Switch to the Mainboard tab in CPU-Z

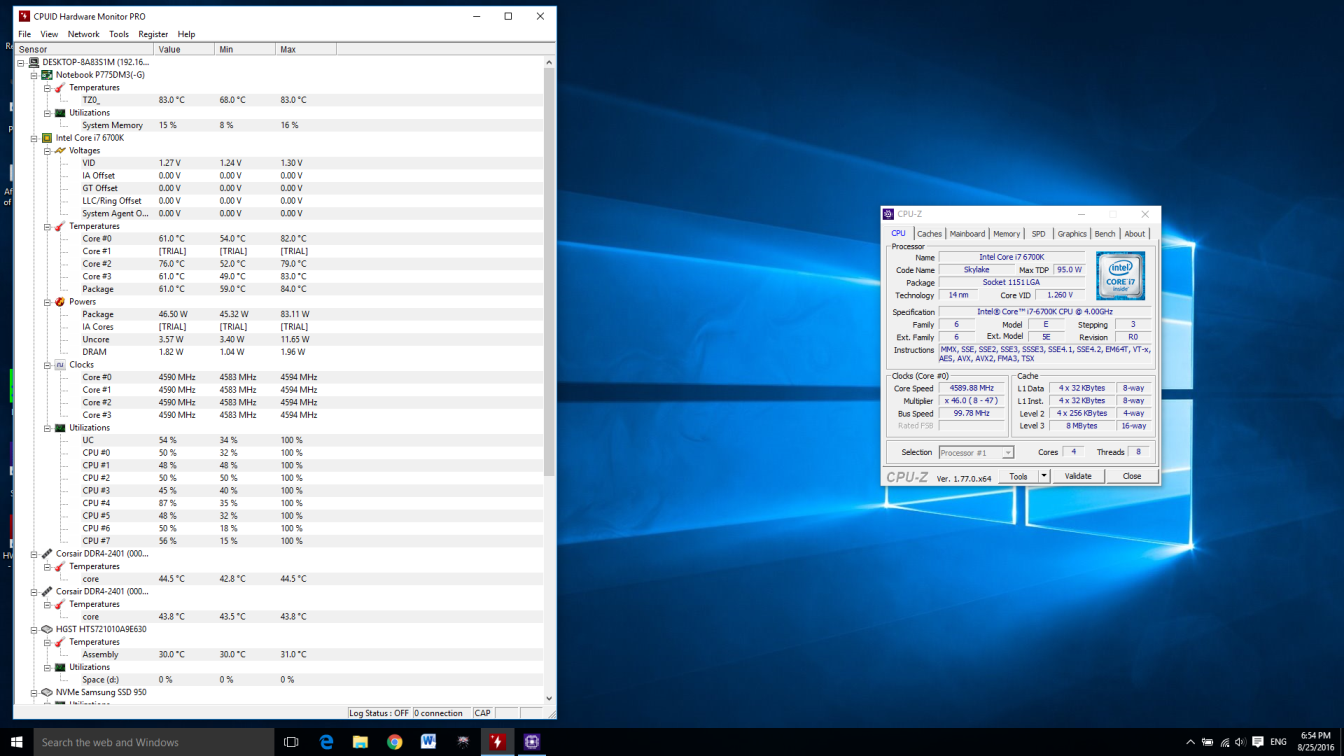pyautogui.click(x=967, y=234)
